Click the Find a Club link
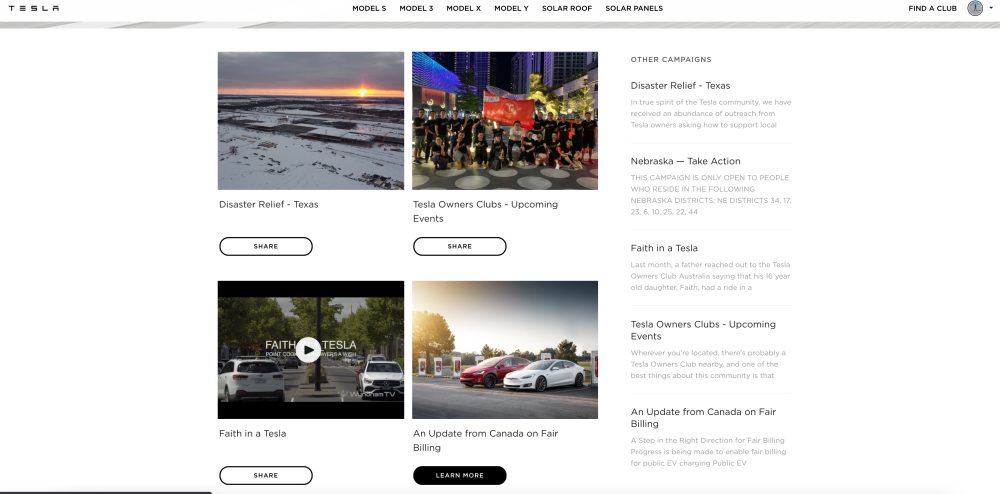The width and height of the screenshot is (1000, 494). coord(932,8)
